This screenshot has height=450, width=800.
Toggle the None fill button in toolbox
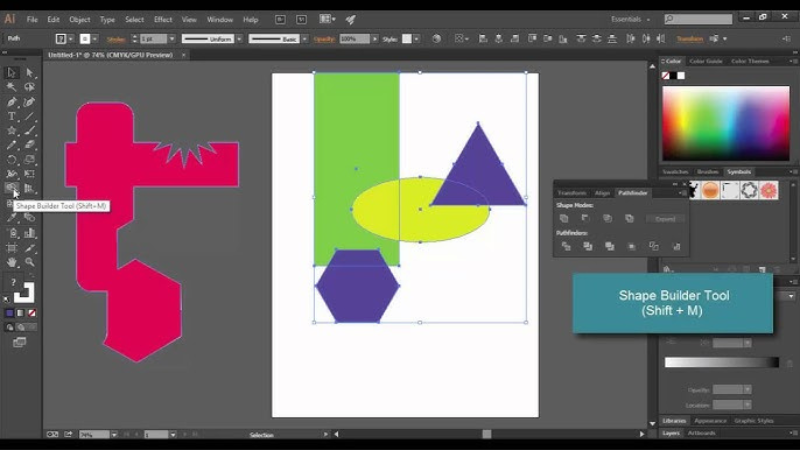(32, 313)
